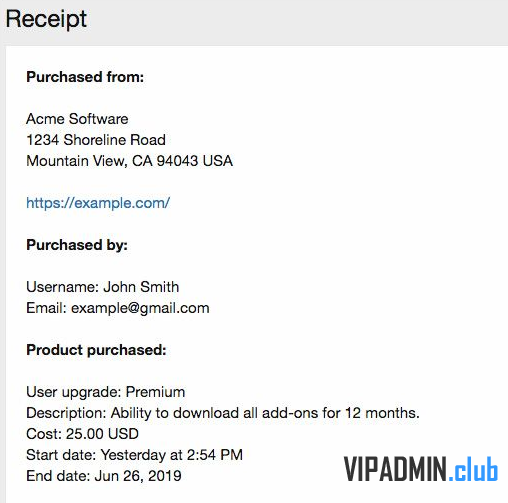This screenshot has width=508, height=503.
Task: Click the 1234 Shoreline Road address line
Action: (96, 140)
